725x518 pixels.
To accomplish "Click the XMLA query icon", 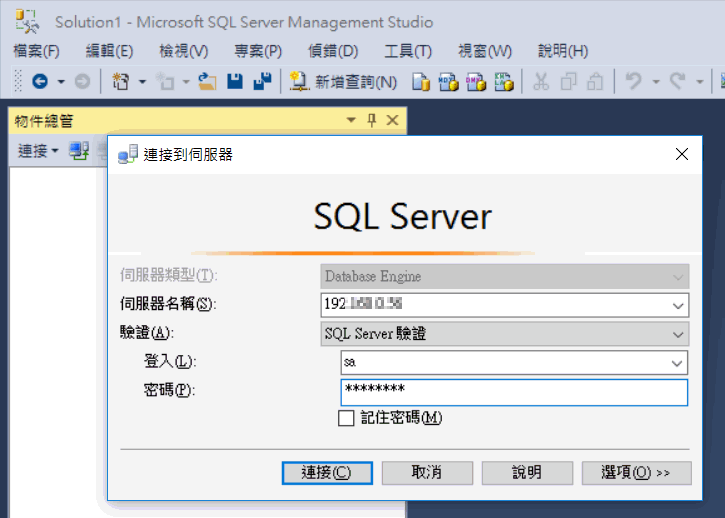I will click(504, 82).
